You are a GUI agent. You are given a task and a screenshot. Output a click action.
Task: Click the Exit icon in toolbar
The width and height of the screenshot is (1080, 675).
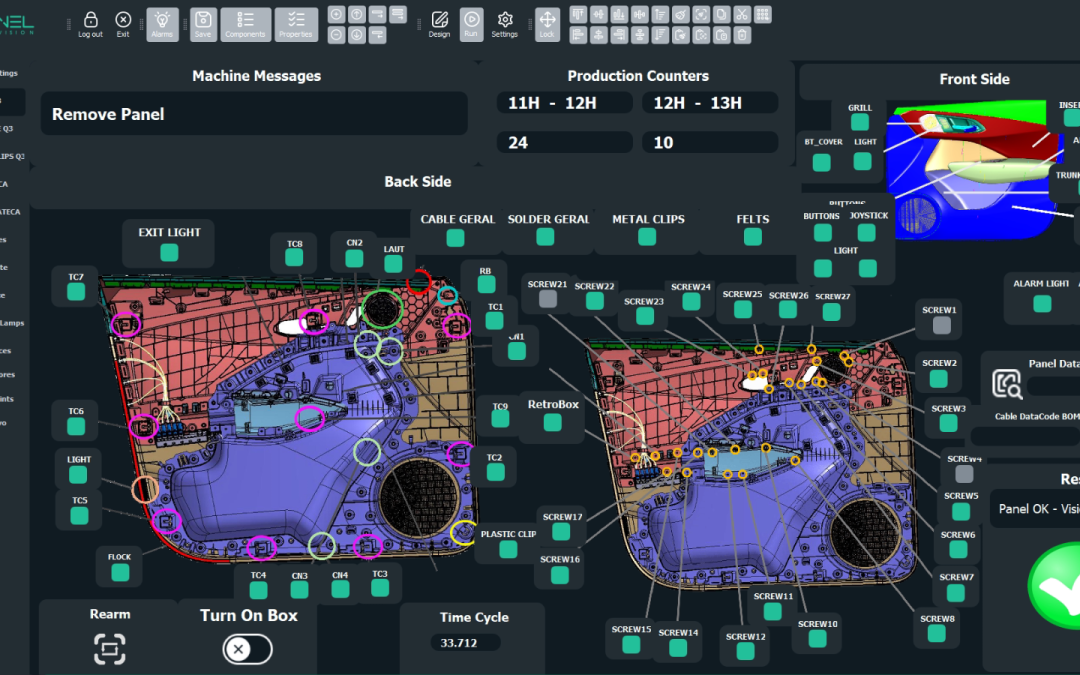tap(123, 23)
